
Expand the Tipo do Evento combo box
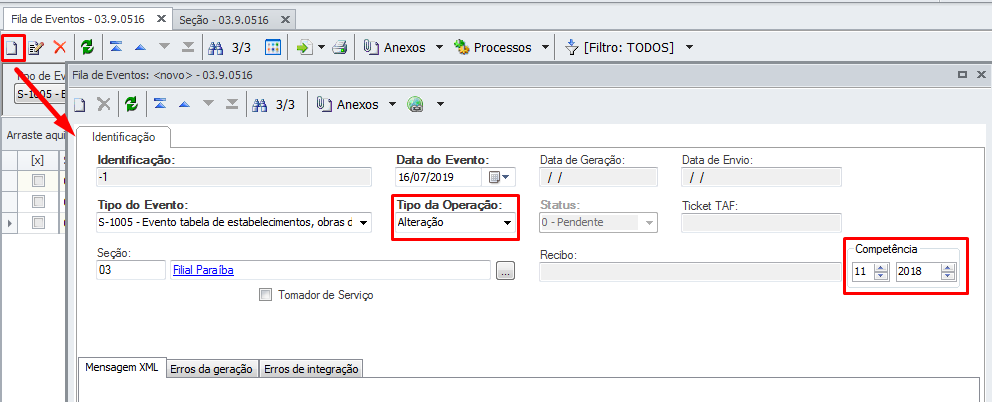(363, 223)
